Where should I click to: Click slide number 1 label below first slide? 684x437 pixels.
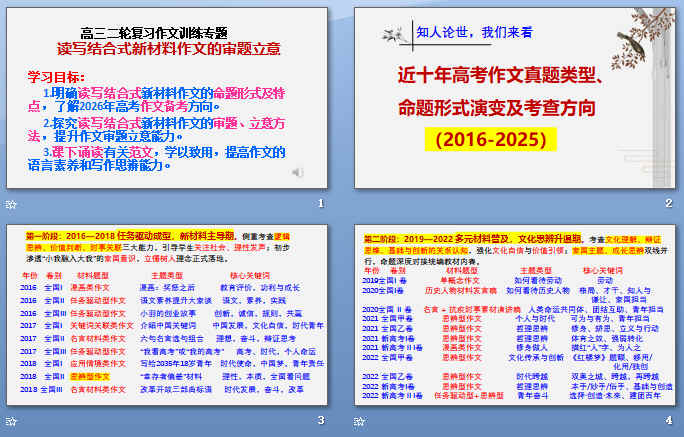point(320,204)
